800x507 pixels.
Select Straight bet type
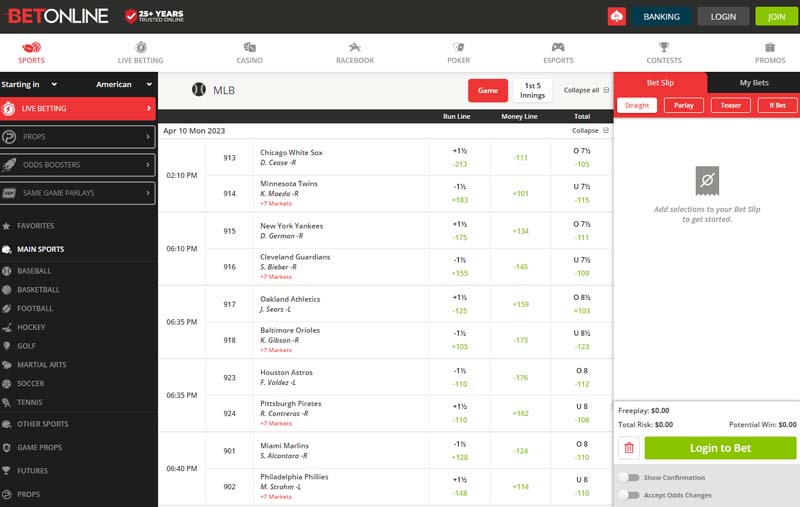tap(637, 105)
